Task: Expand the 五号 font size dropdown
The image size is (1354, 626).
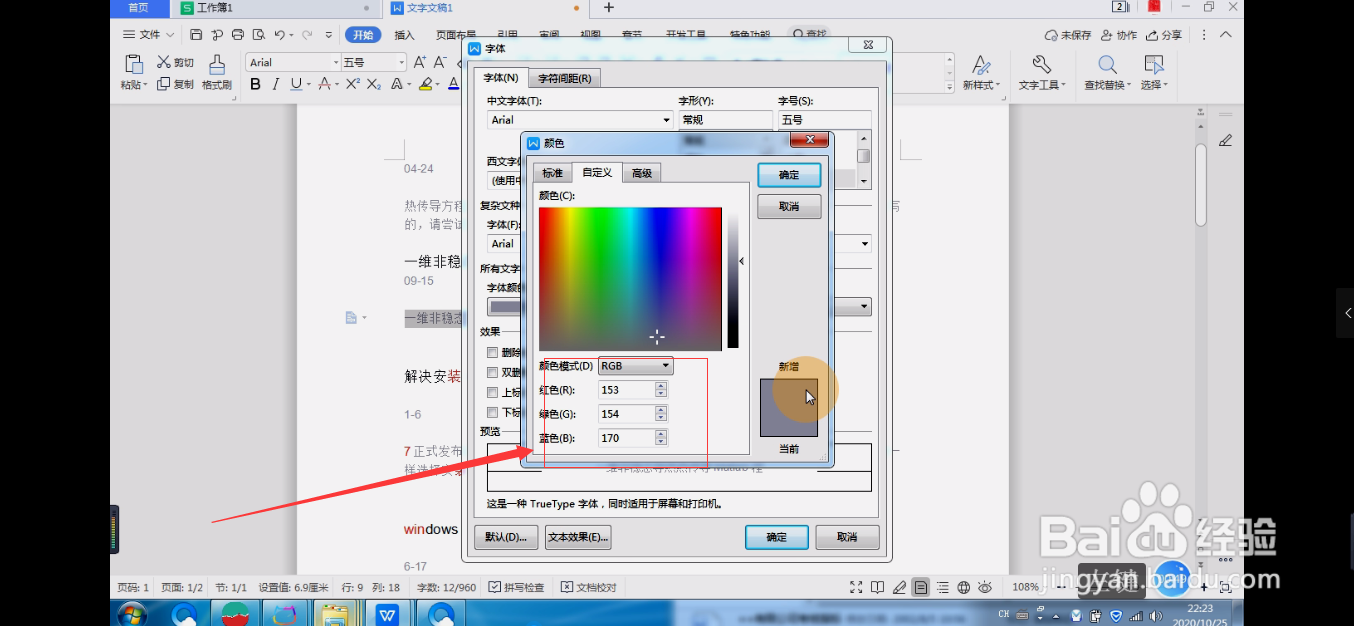Action: click(x=397, y=61)
